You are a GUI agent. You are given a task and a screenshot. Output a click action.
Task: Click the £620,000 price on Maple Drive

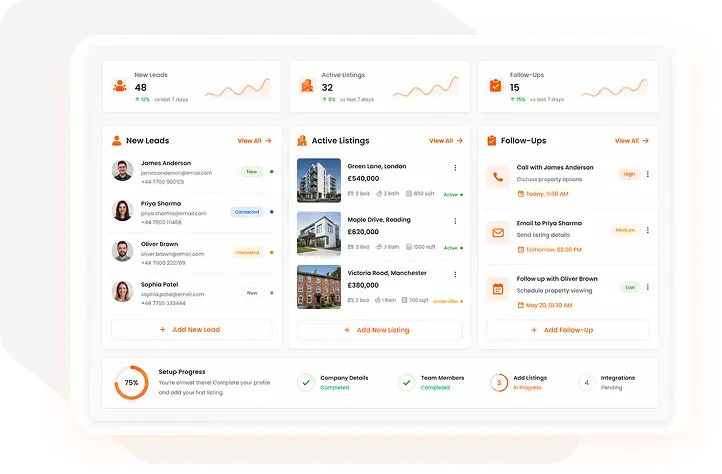click(x=363, y=232)
